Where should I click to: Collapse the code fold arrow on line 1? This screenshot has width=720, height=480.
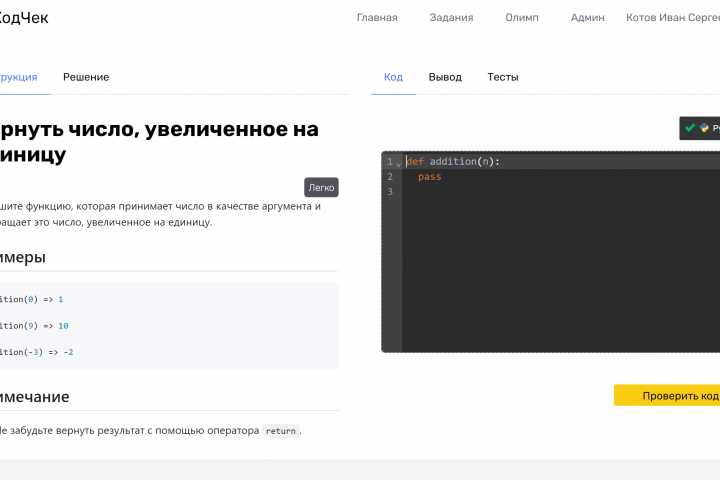click(399, 164)
